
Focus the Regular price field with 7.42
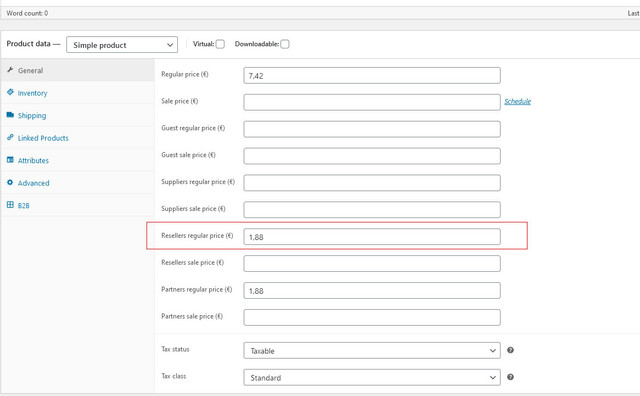[x=372, y=76]
